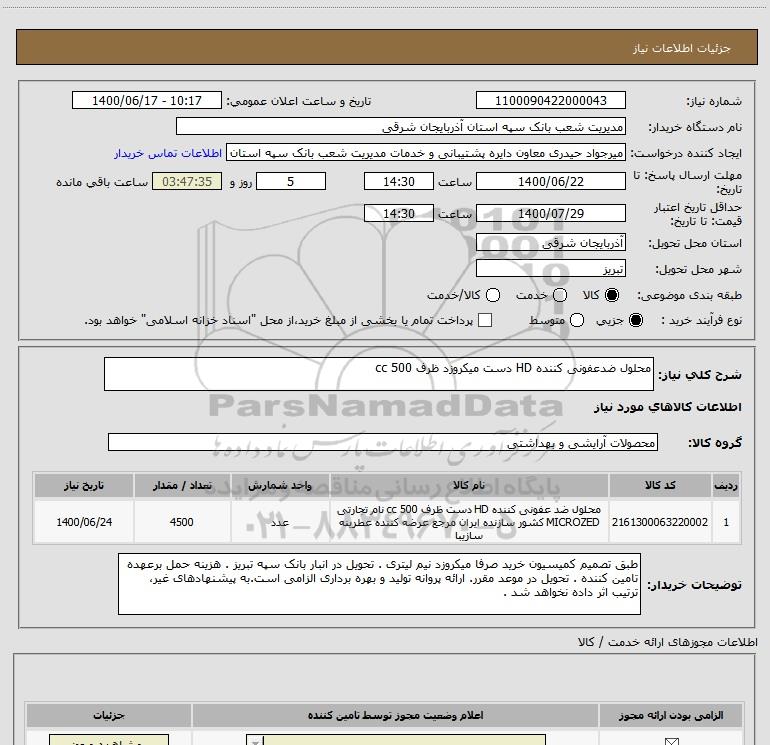Viewport: 770px width, 745px height.
Task: Choose متوسط purchase process type
Action: [x=577, y=320]
